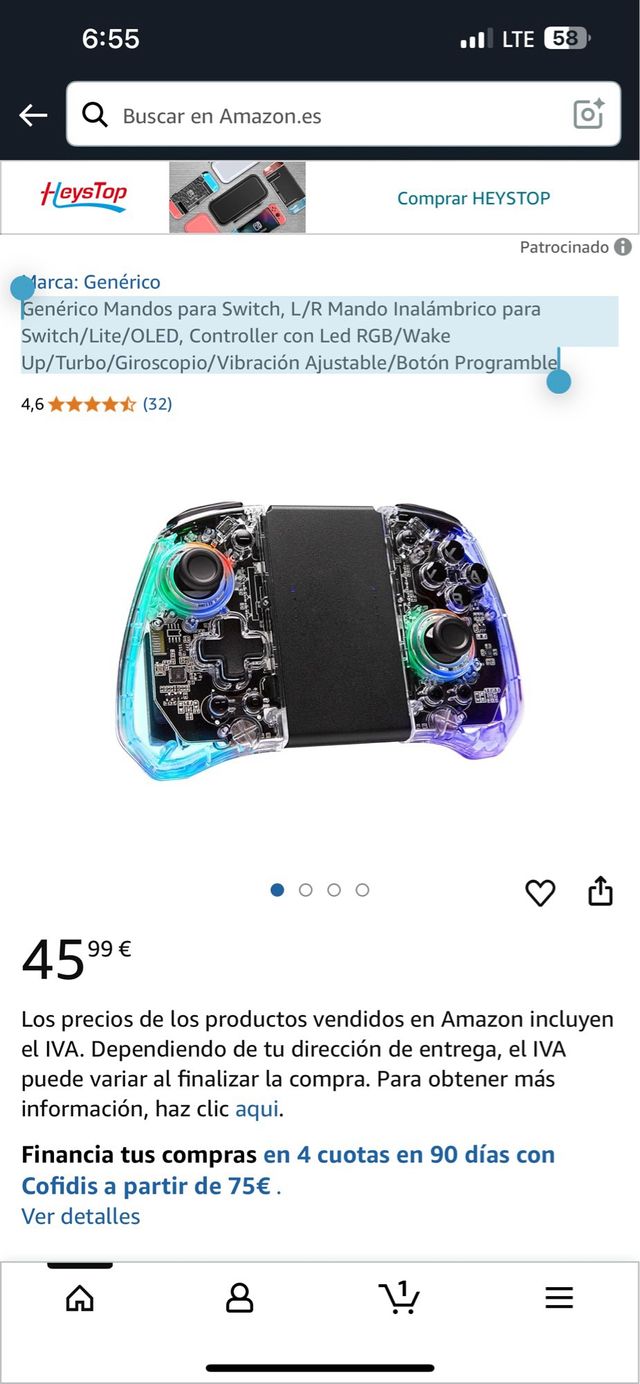Open Marca: Genérico brand link
Screen dimensions: 640x1384
91,282
